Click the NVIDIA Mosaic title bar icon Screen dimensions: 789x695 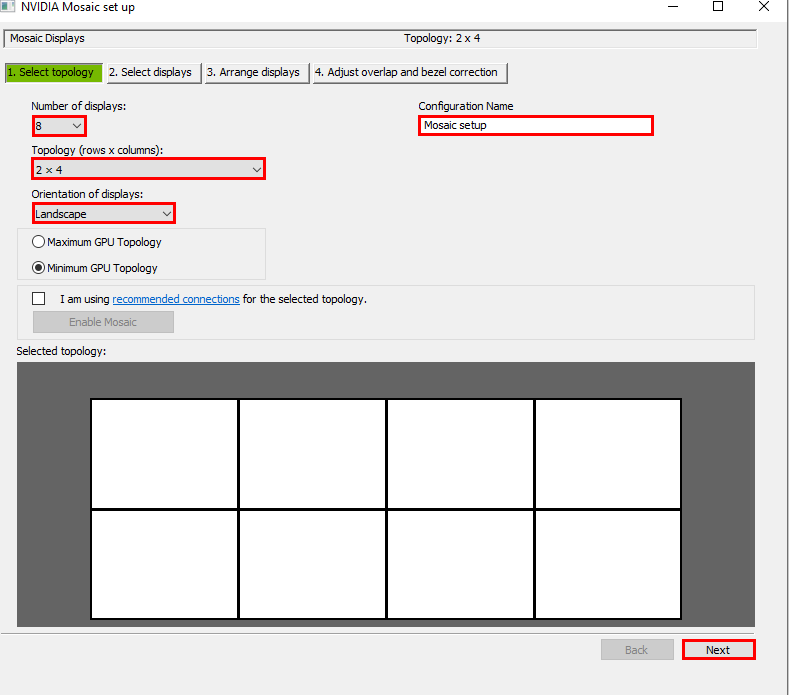[9, 7]
